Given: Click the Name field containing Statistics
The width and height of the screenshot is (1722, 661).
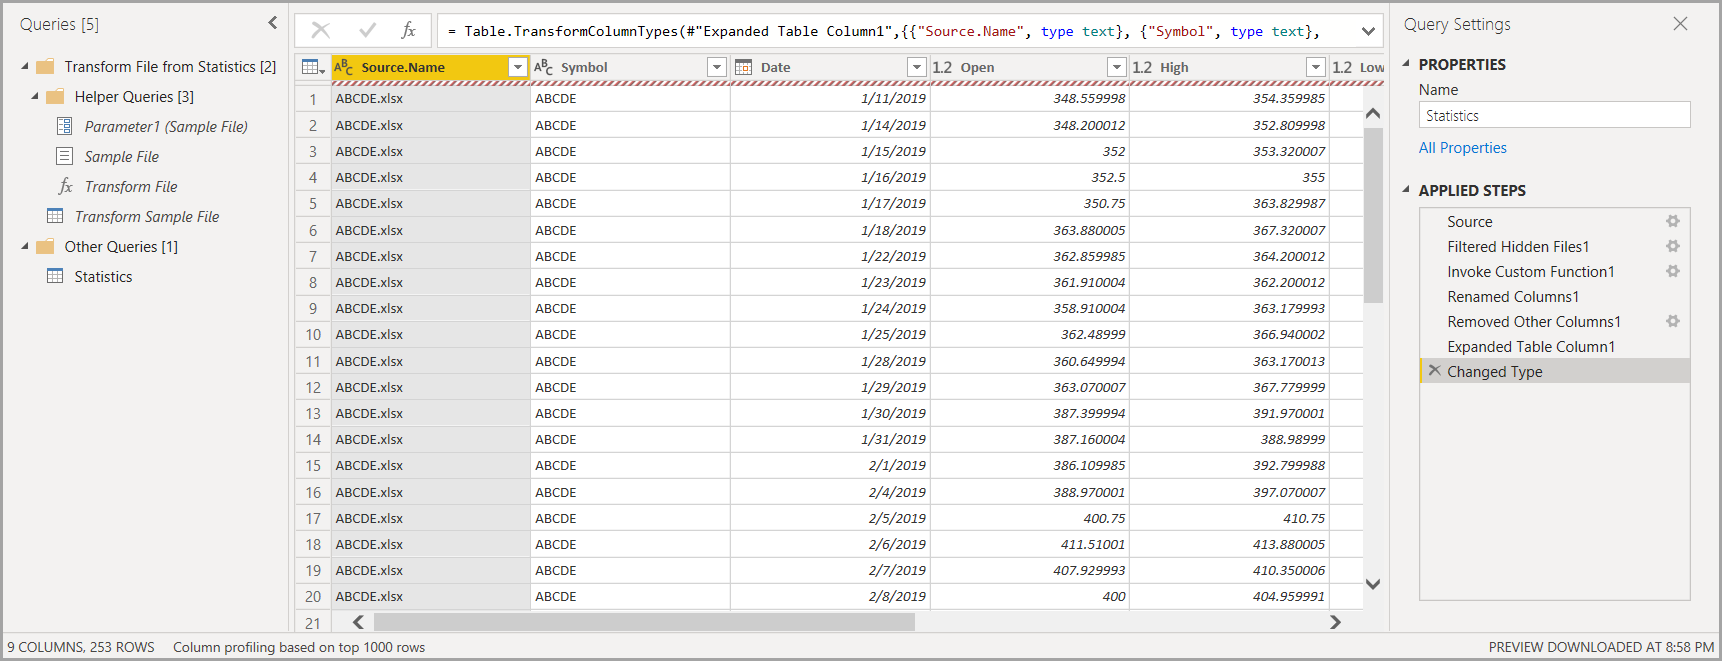Looking at the screenshot, I should tap(1553, 115).
